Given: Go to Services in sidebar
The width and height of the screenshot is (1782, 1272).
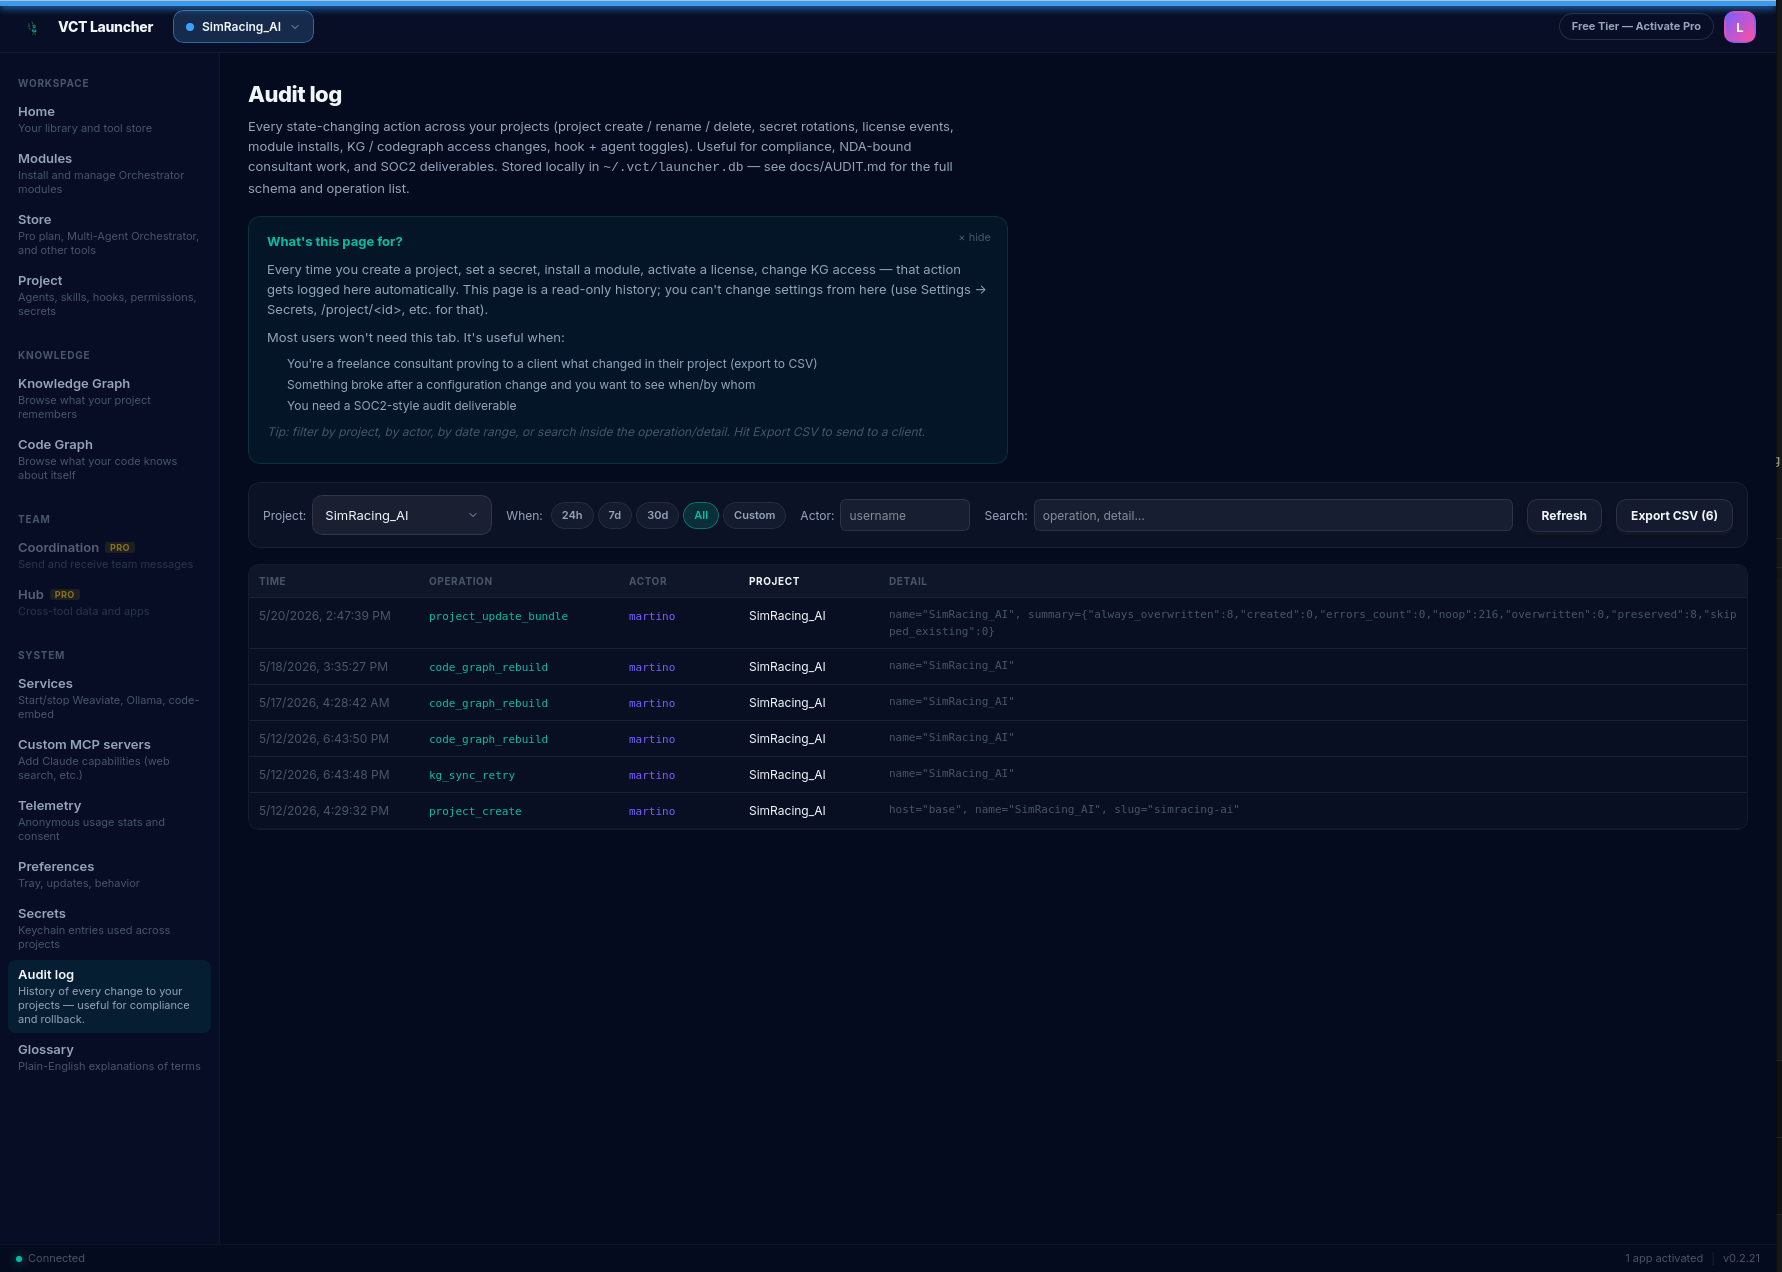Looking at the screenshot, I should (x=109, y=698).
